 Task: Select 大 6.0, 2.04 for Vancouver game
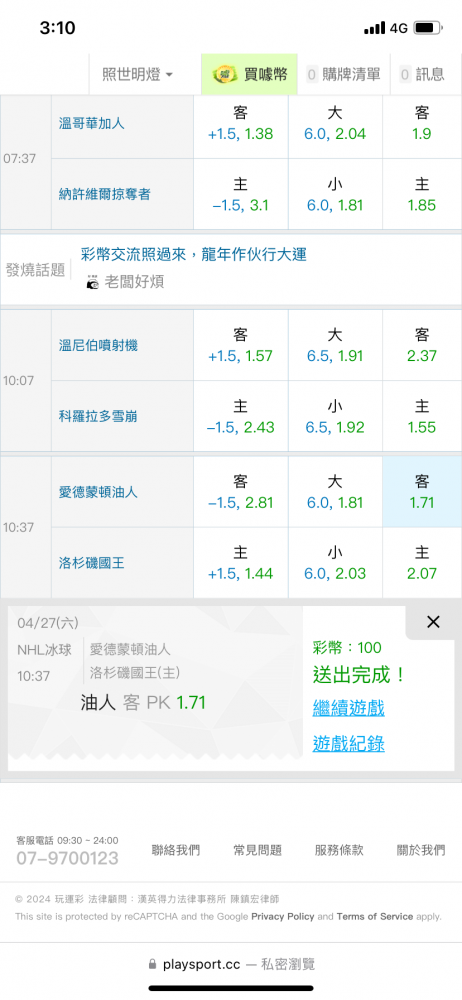point(335,124)
